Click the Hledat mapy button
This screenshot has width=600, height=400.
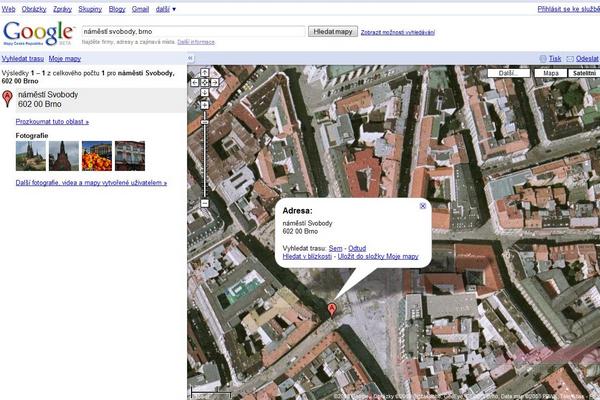tap(333, 32)
